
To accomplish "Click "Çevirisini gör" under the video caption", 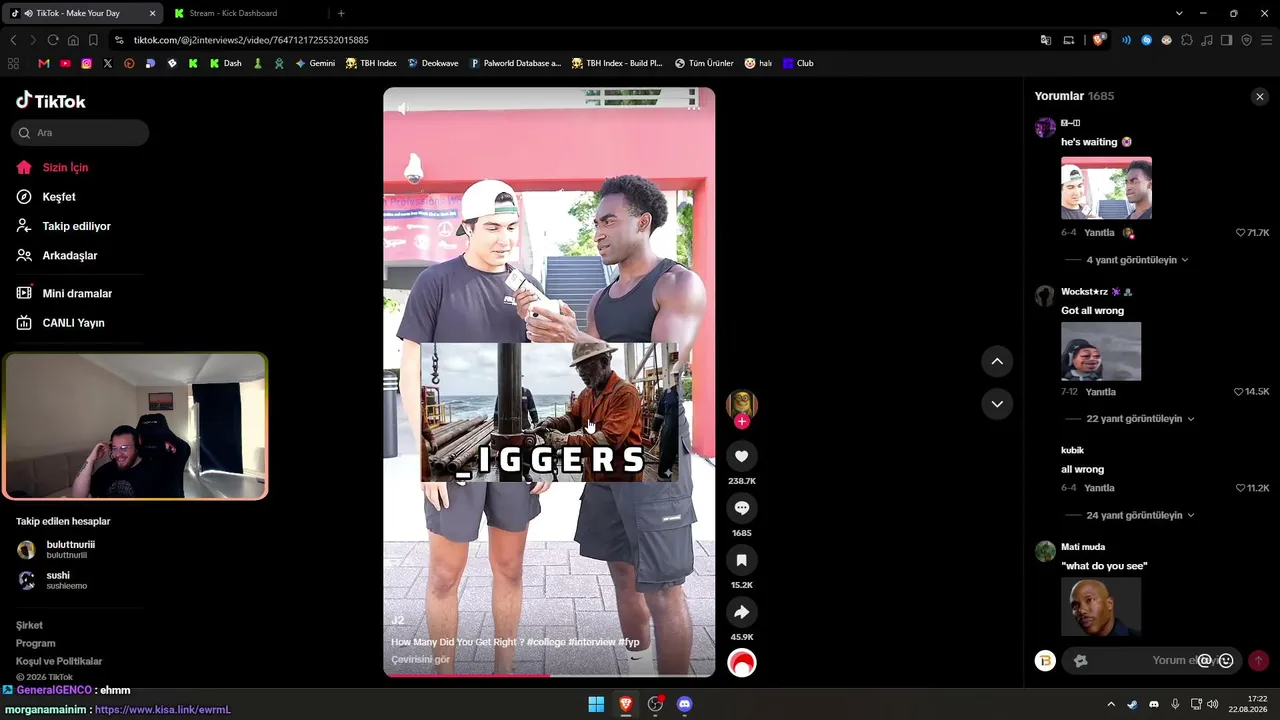I will pos(420,660).
